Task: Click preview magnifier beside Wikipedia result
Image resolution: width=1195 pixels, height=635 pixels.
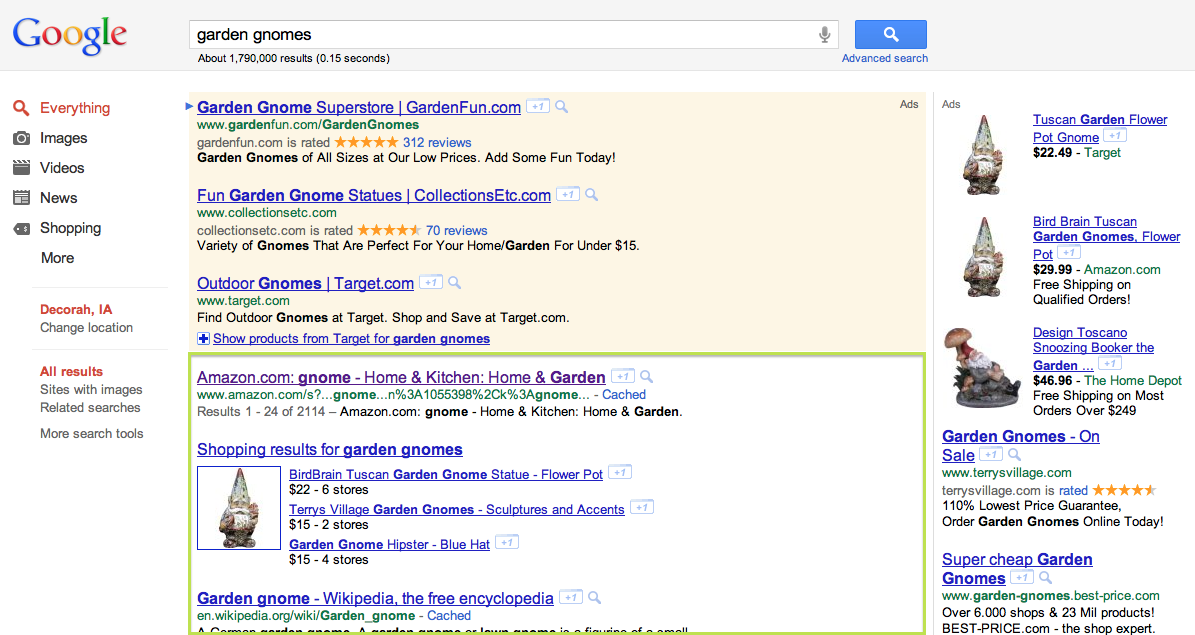Action: pos(594,598)
